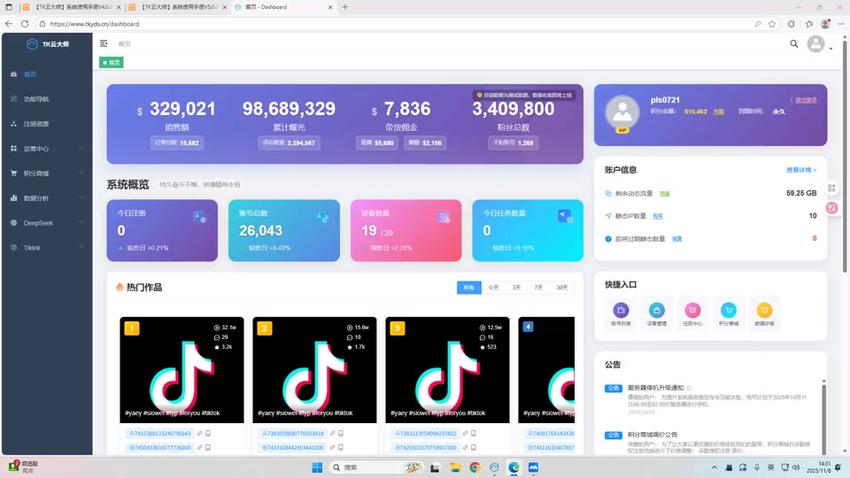
Task: Filter hot works by 今天 (today)
Action: pyautogui.click(x=493, y=287)
